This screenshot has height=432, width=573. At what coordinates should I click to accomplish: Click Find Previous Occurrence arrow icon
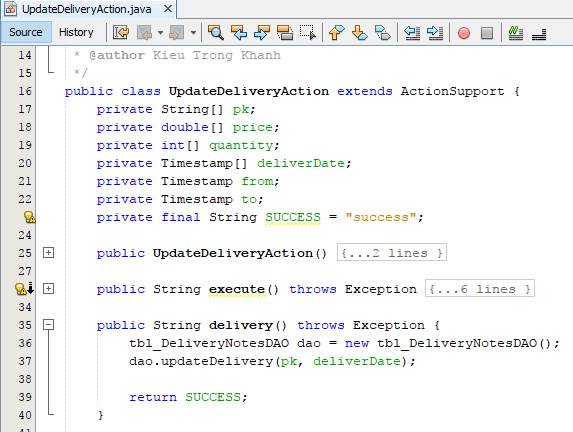pyautogui.click(x=239, y=33)
